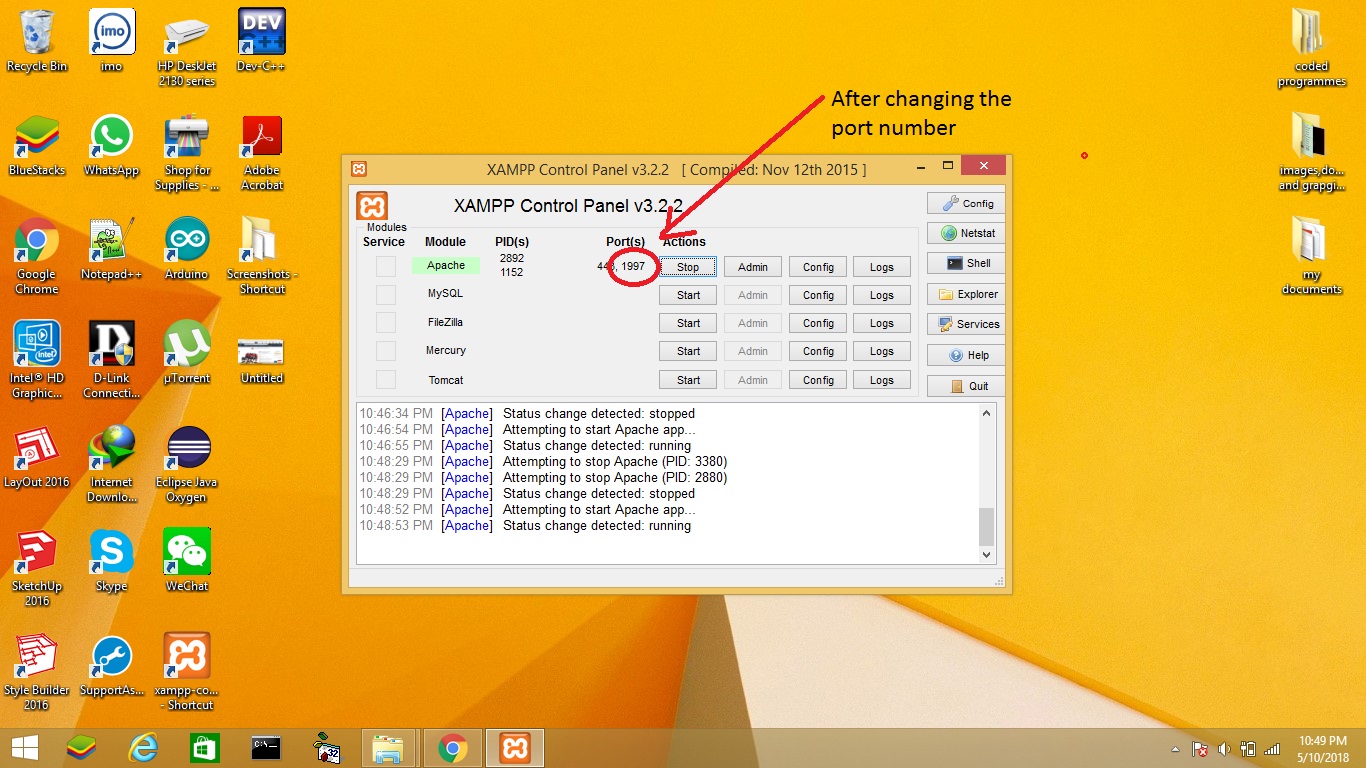Screen dimensions: 1366x768
Task: Open the Tomcat Config menu
Action: [818, 380]
